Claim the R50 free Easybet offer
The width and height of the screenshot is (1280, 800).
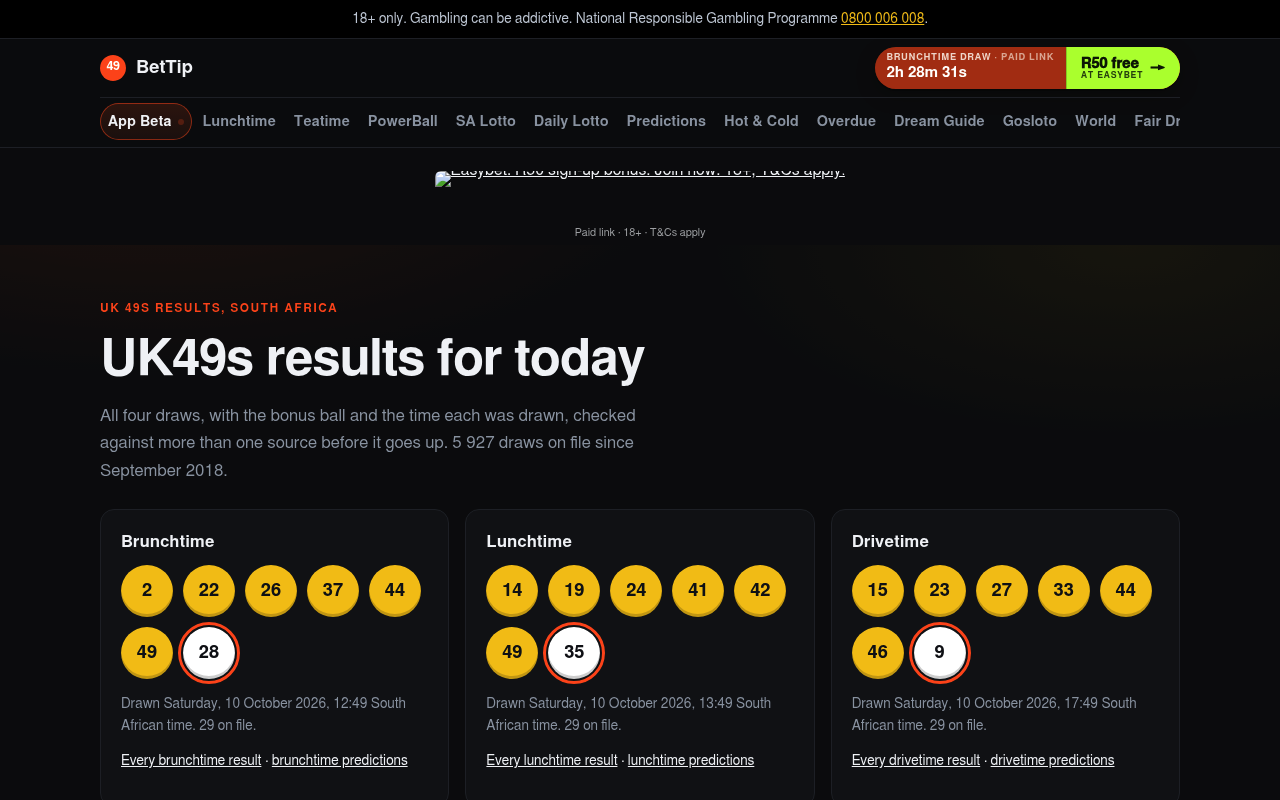click(x=1123, y=68)
